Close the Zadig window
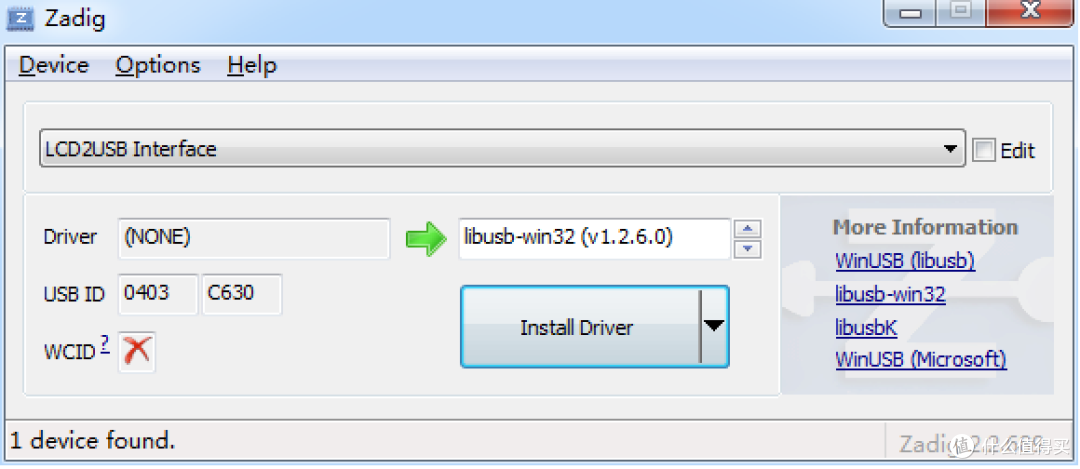This screenshot has width=1080, height=469. point(1030,12)
